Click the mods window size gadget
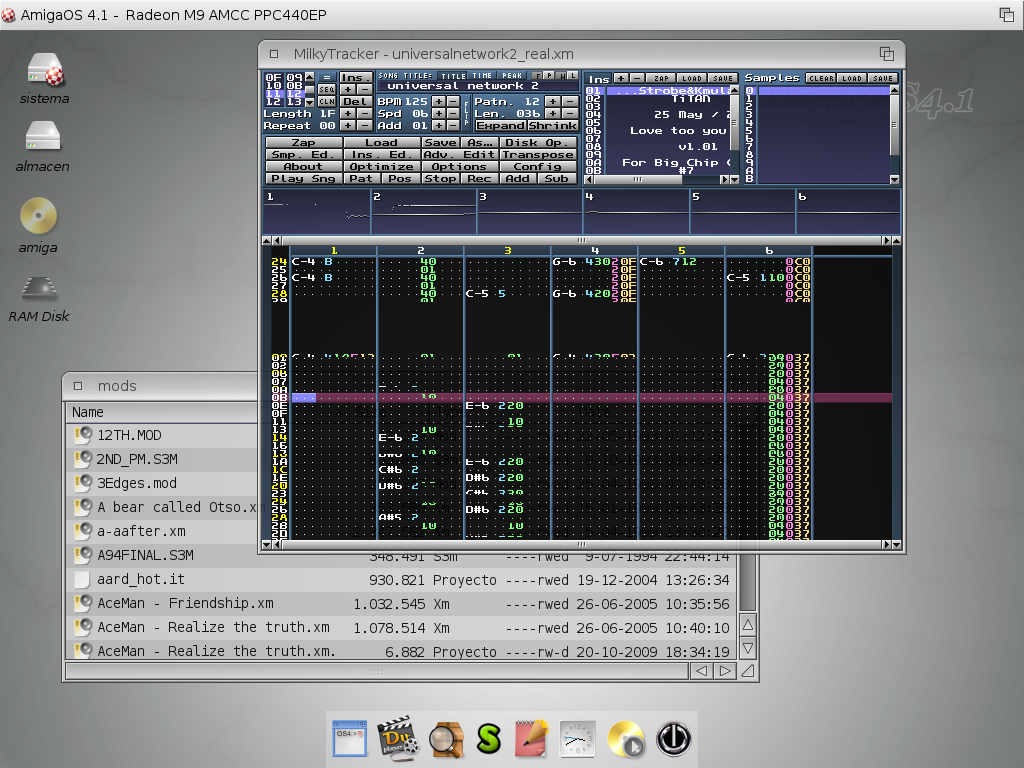Screen dimensions: 1024x768 748,671
